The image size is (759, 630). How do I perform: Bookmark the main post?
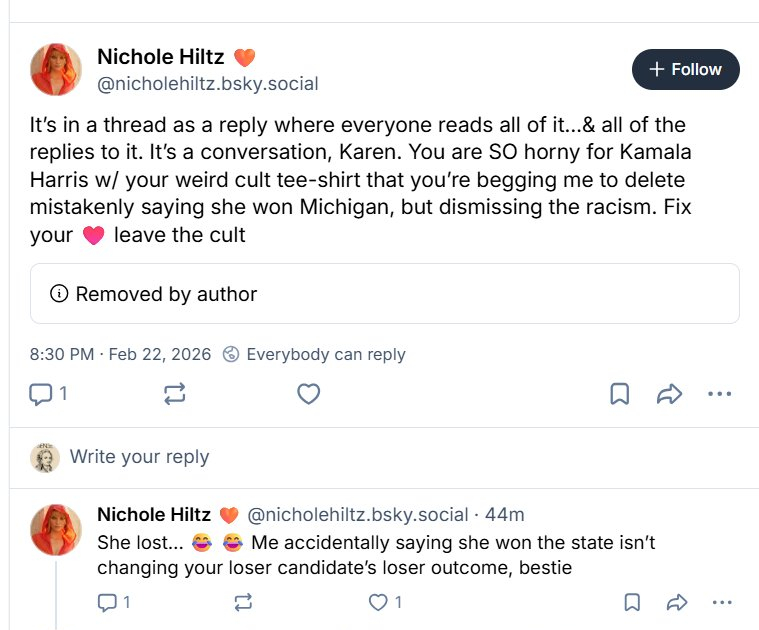coord(620,394)
